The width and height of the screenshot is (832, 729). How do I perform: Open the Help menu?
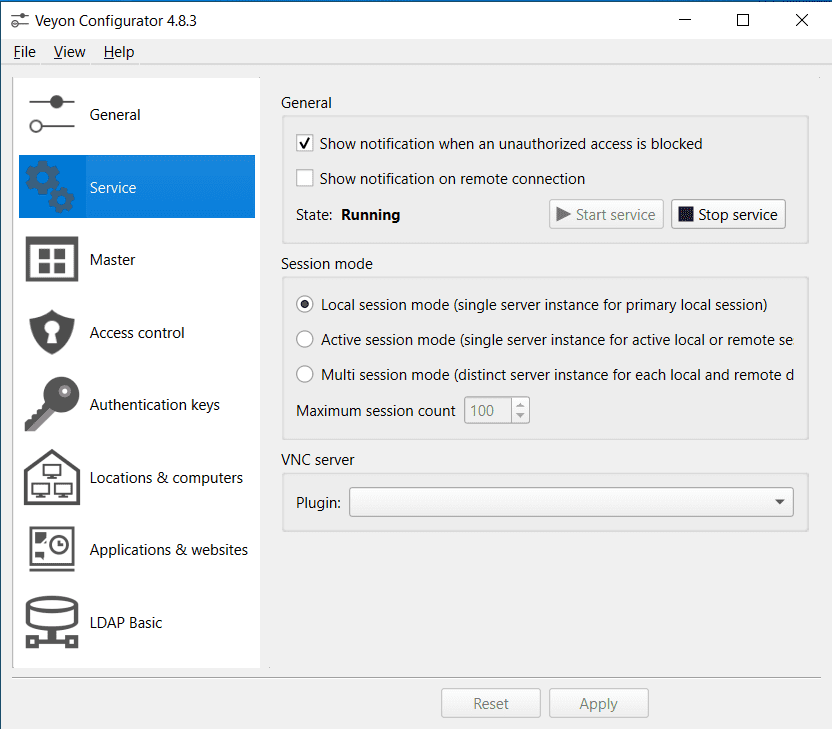[119, 52]
